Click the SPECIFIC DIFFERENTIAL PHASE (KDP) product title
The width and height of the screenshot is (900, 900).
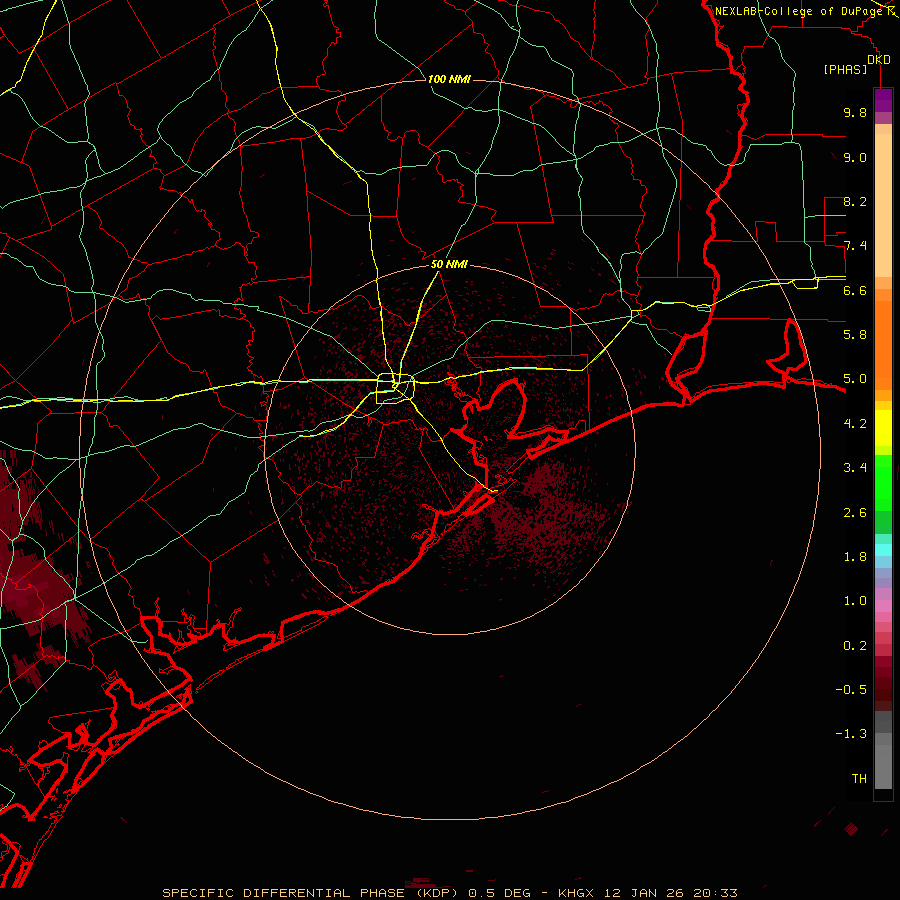pos(313,893)
